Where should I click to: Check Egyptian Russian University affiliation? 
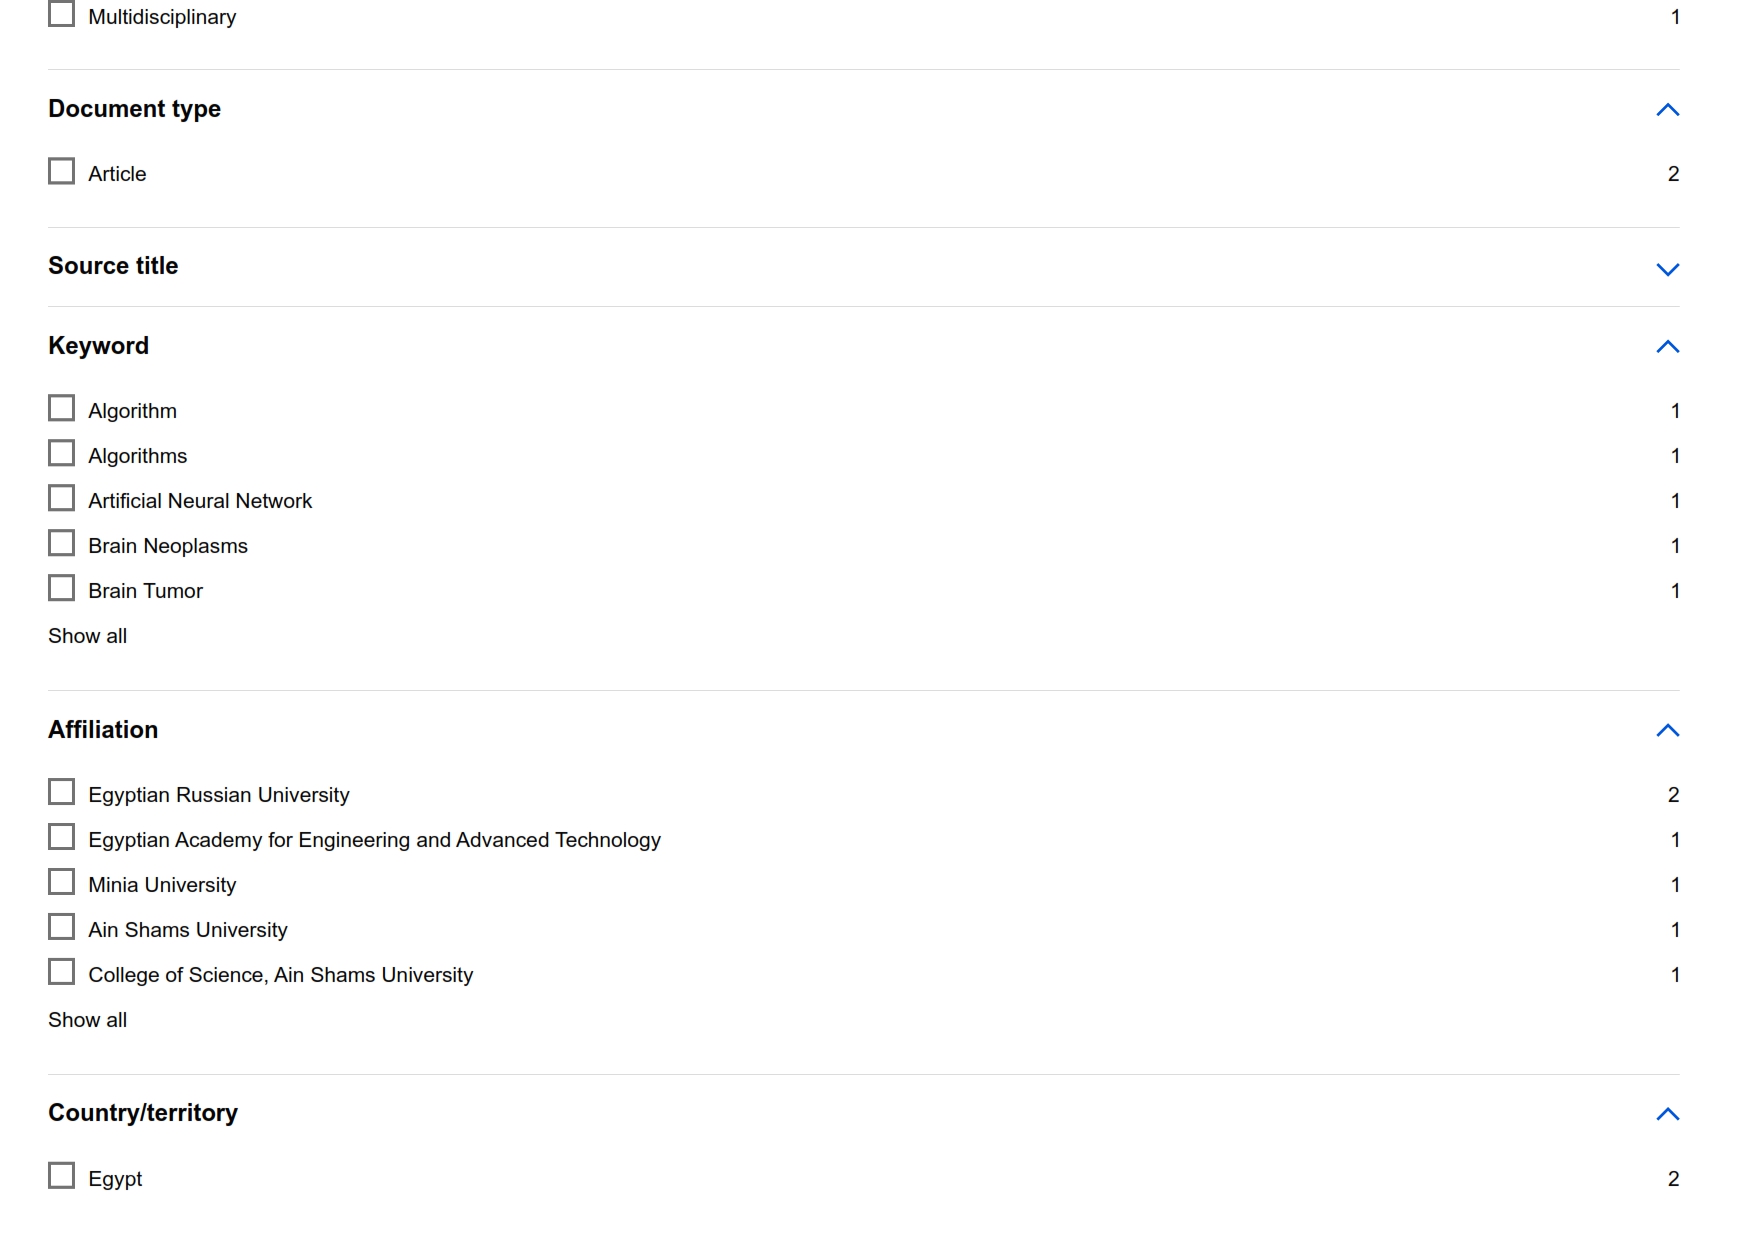(x=62, y=793)
